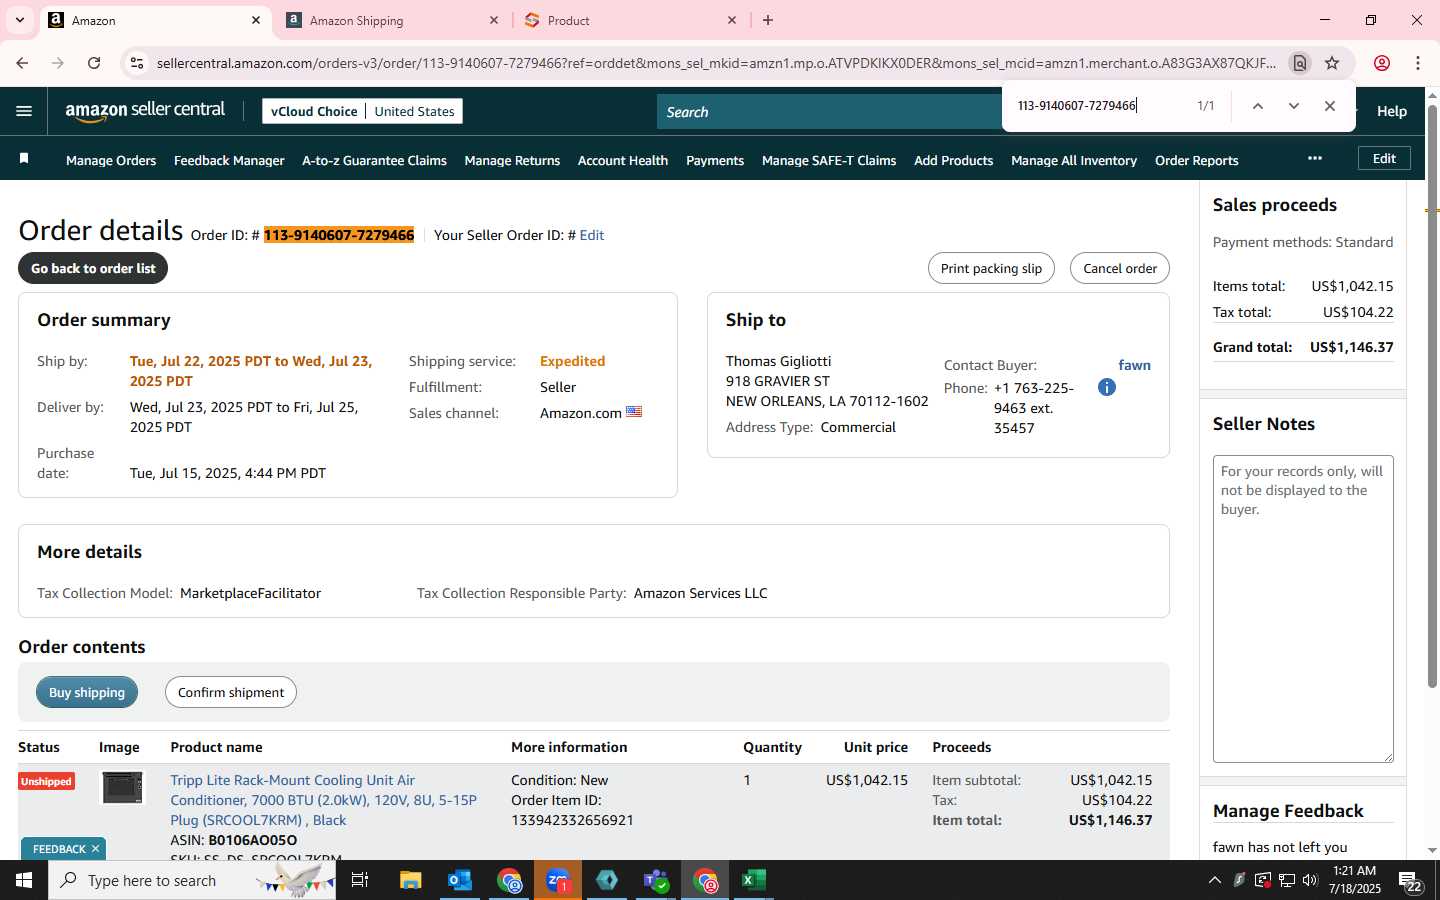Screen dimensions: 1440x900
Task: View site information icon in address bar
Action: pyautogui.click(x=137, y=63)
